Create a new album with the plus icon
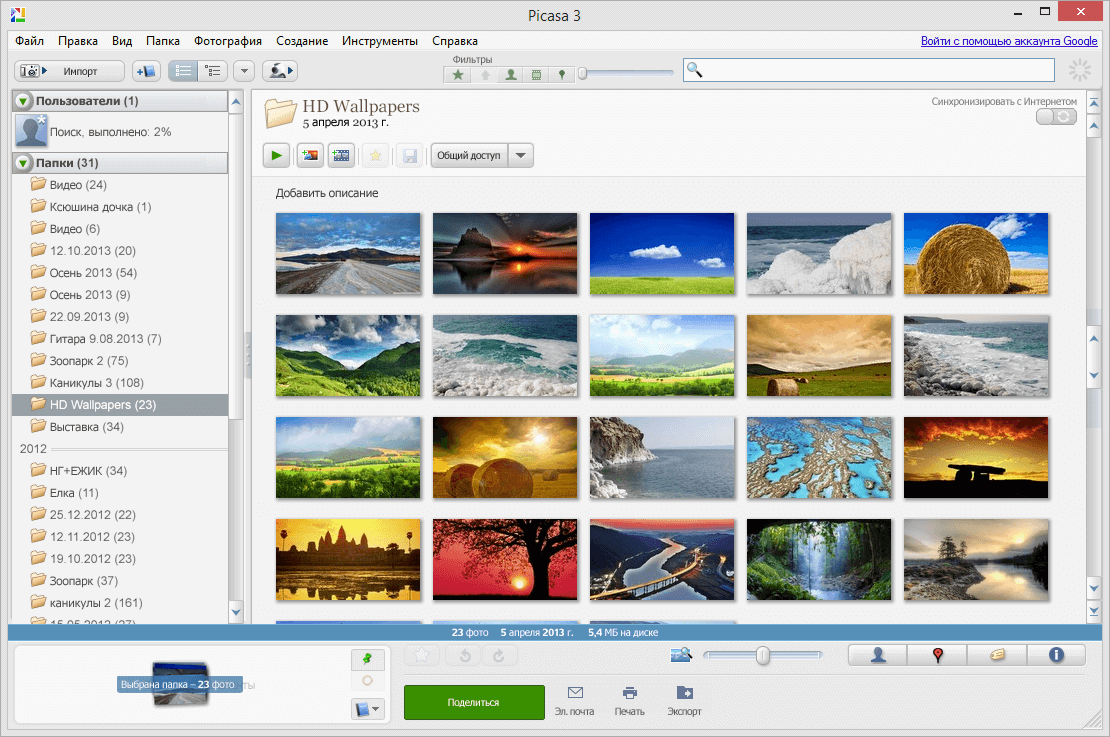This screenshot has width=1110, height=737. 146,71
